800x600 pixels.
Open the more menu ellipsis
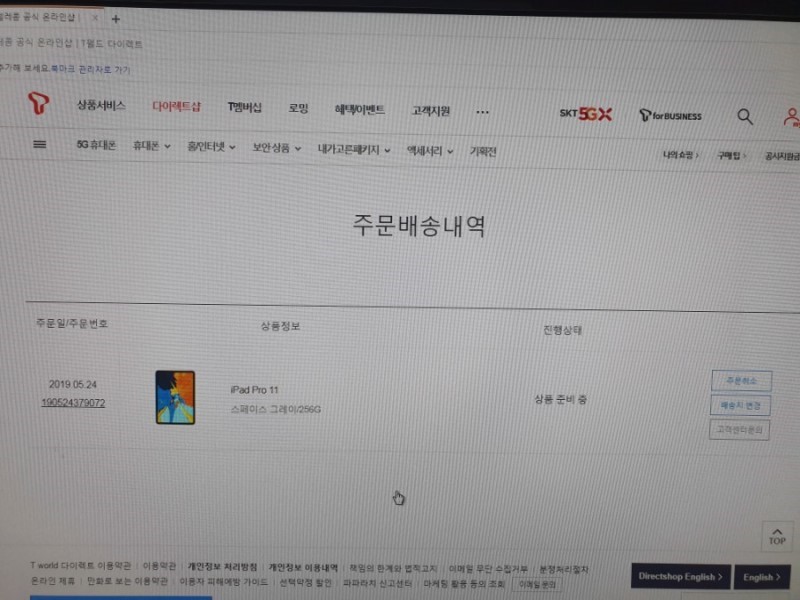[482, 112]
